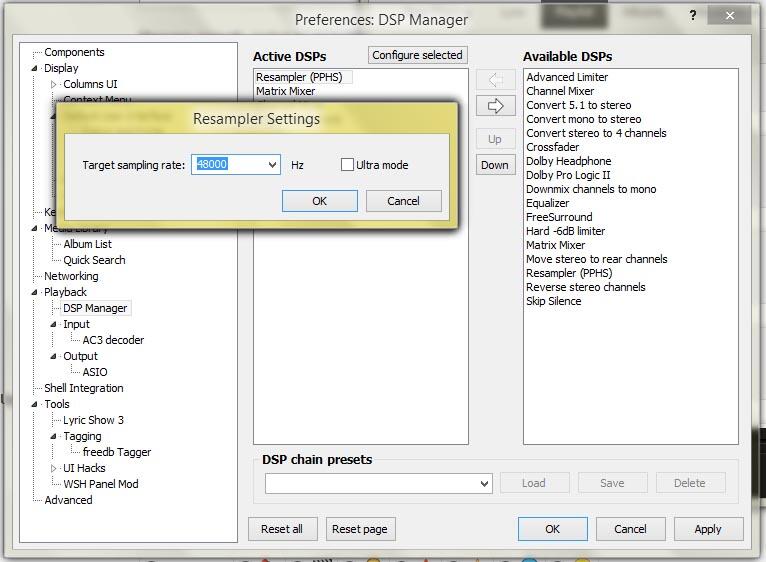Open the DSP chain presets dropdown
Screen dimensions: 766x562
(x=484, y=483)
